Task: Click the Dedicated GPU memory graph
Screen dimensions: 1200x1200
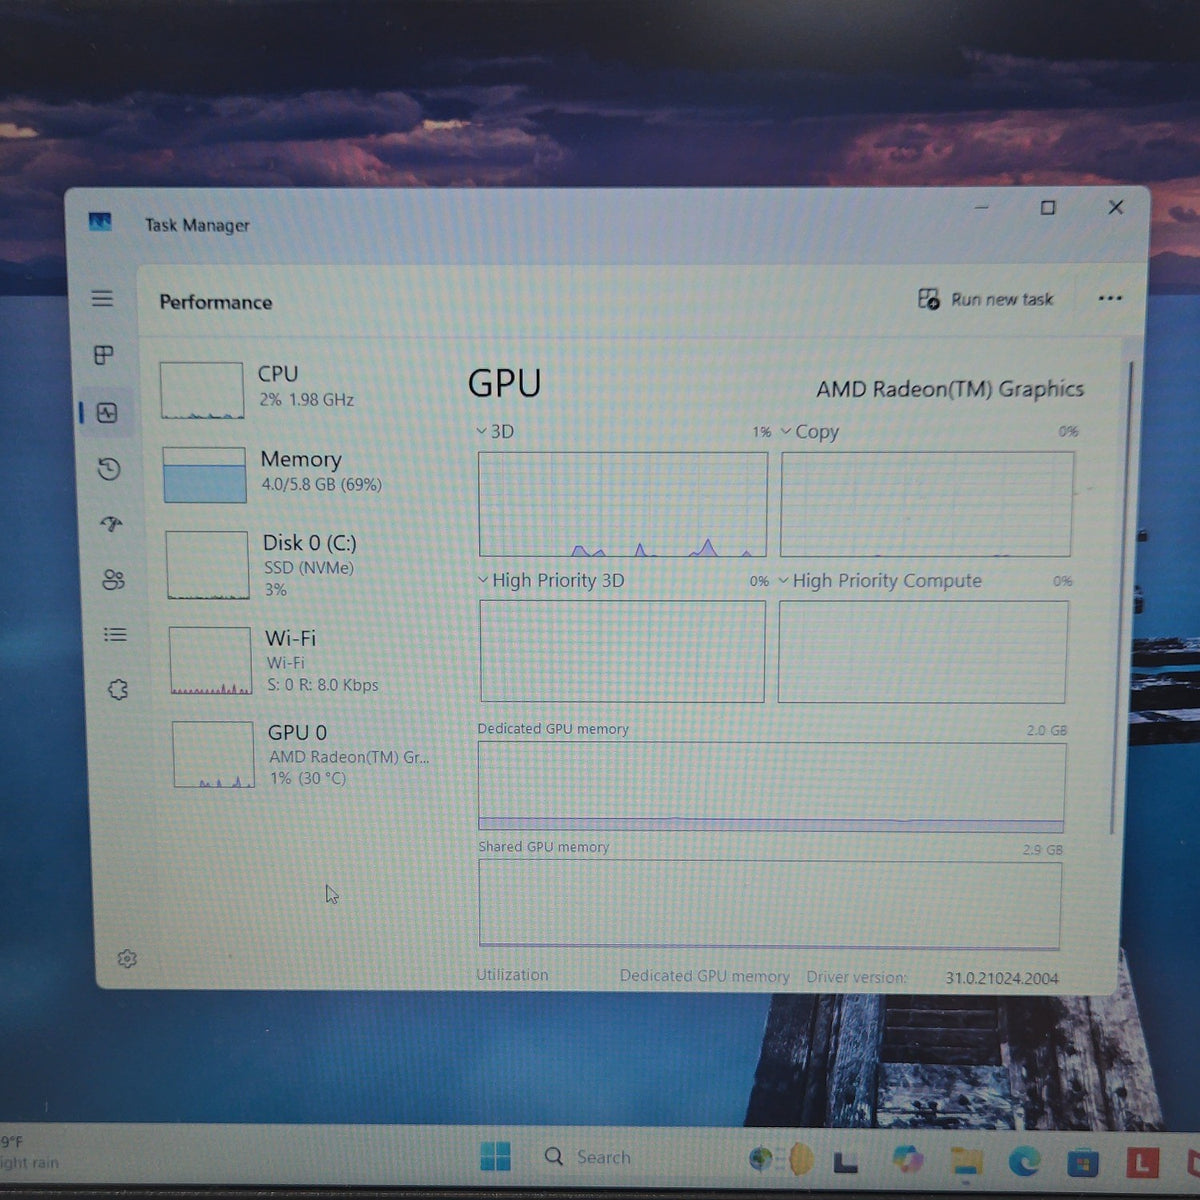Action: 771,787
